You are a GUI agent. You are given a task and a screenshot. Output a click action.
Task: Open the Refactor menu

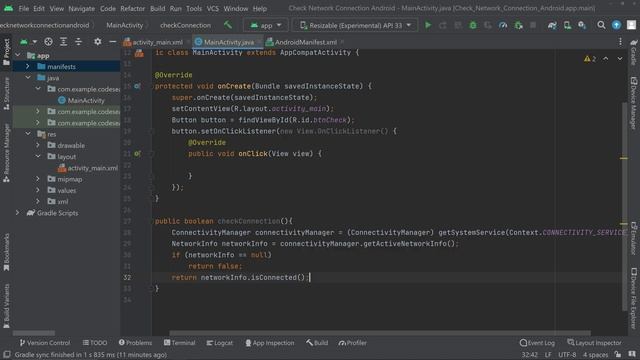[132, 8]
